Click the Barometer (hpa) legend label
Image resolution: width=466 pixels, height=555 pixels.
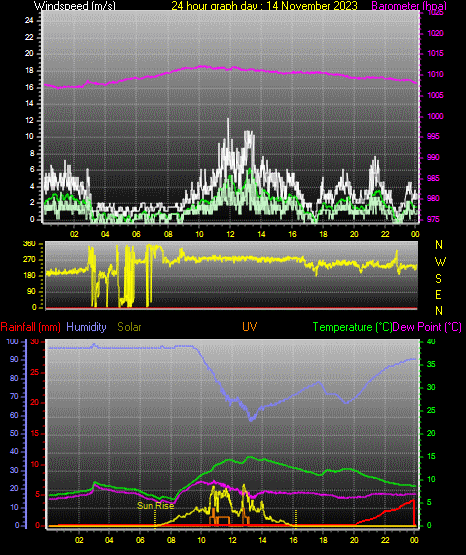tap(409, 6)
